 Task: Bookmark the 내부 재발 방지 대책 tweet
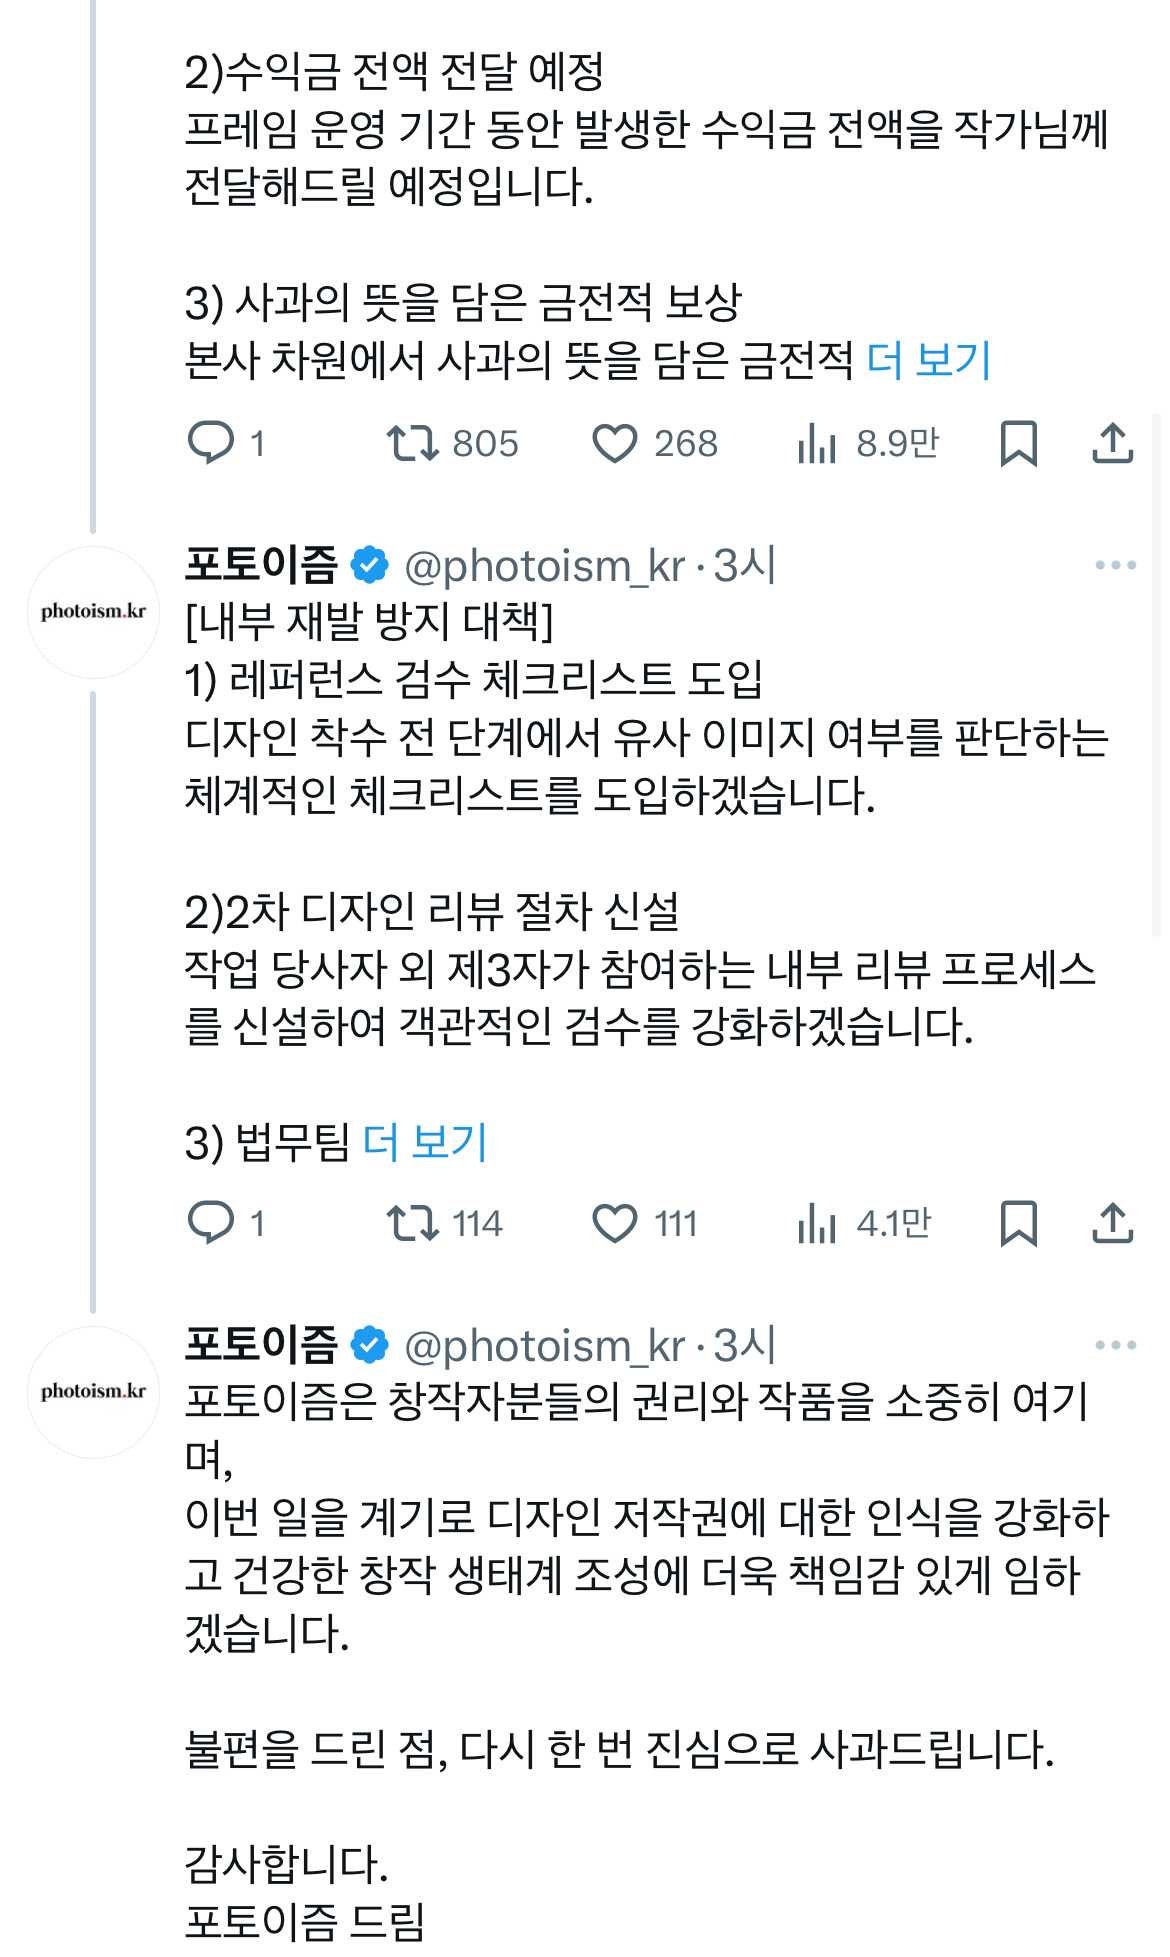tap(1018, 1223)
